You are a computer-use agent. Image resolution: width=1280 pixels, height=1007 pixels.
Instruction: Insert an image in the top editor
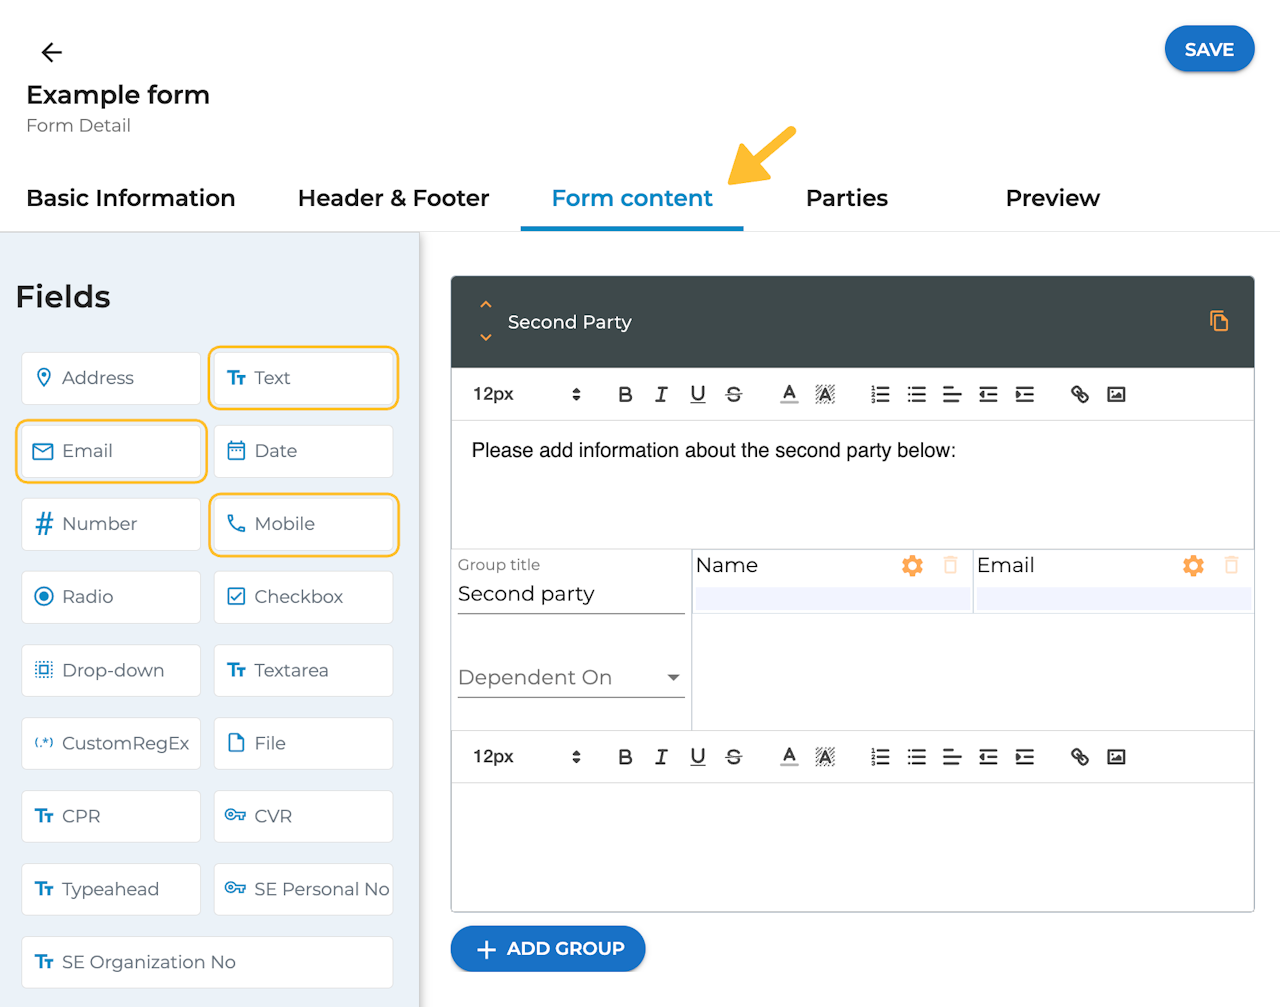coord(1116,394)
